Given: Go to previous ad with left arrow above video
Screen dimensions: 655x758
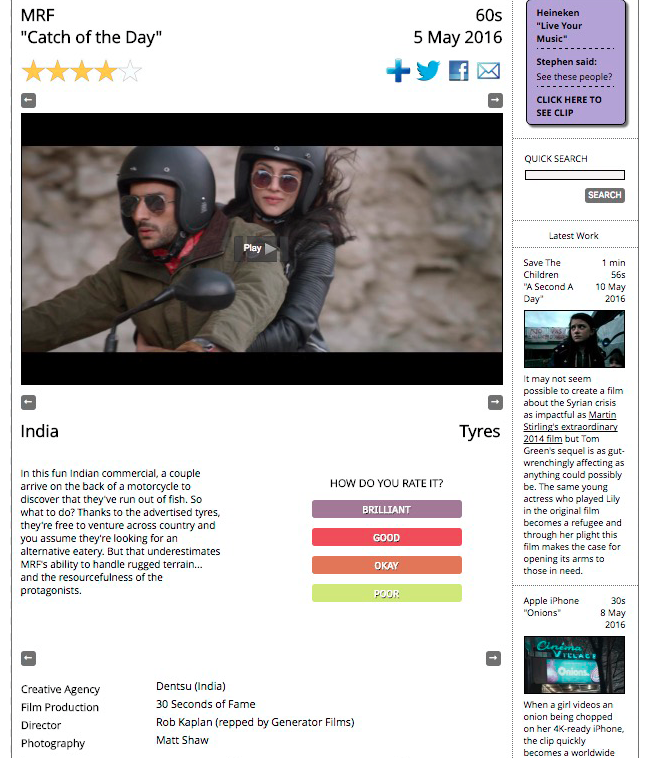Looking at the screenshot, I should tap(29, 101).
